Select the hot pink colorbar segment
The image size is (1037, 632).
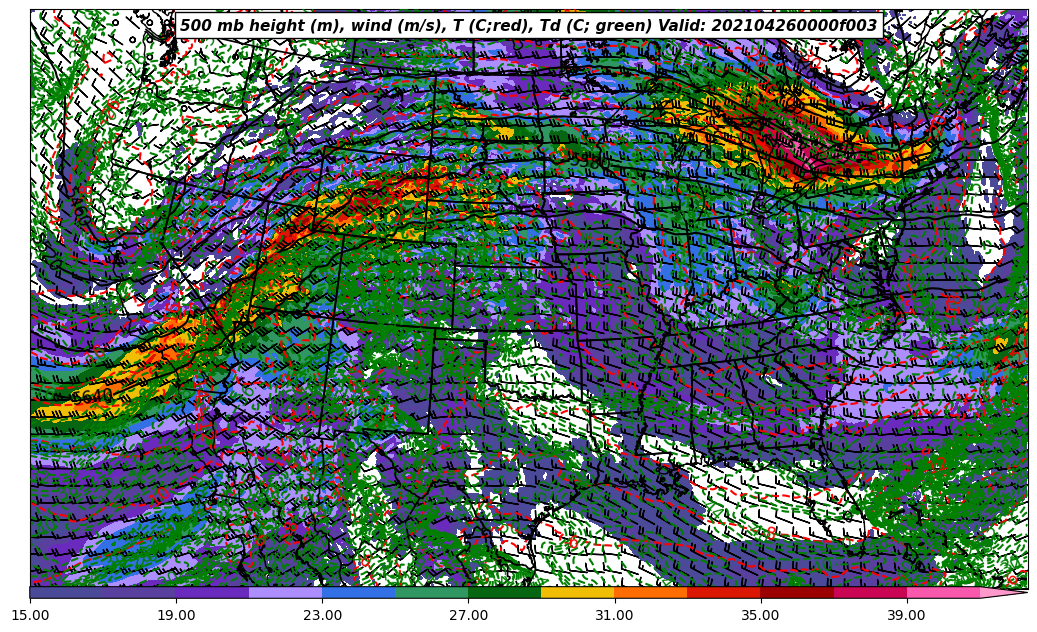point(942,593)
